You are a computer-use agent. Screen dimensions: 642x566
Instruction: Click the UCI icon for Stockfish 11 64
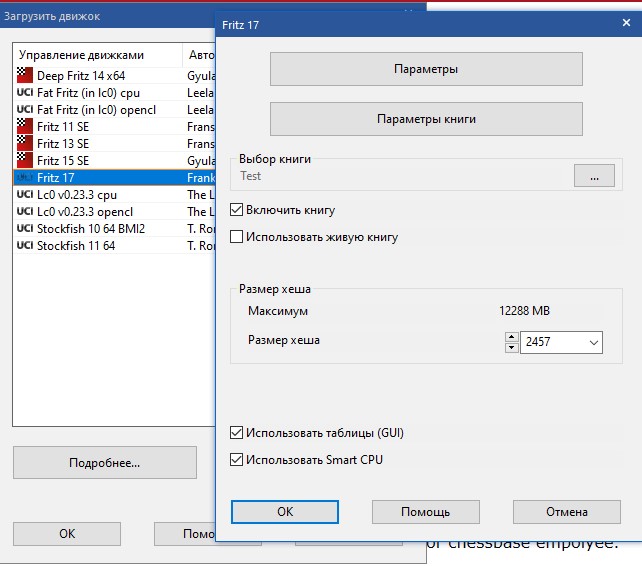point(25,245)
